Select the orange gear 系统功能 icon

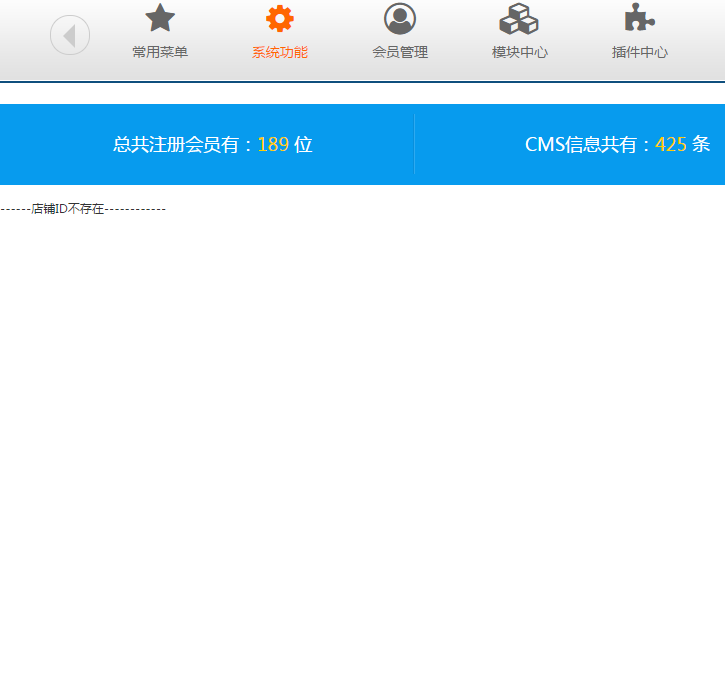click(x=280, y=18)
